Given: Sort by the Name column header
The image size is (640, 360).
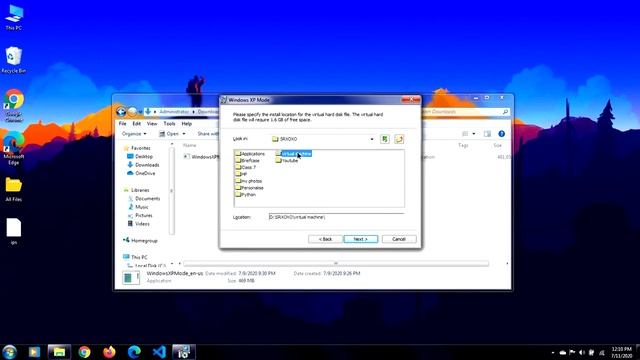Looking at the screenshot, I should [x=189, y=145].
